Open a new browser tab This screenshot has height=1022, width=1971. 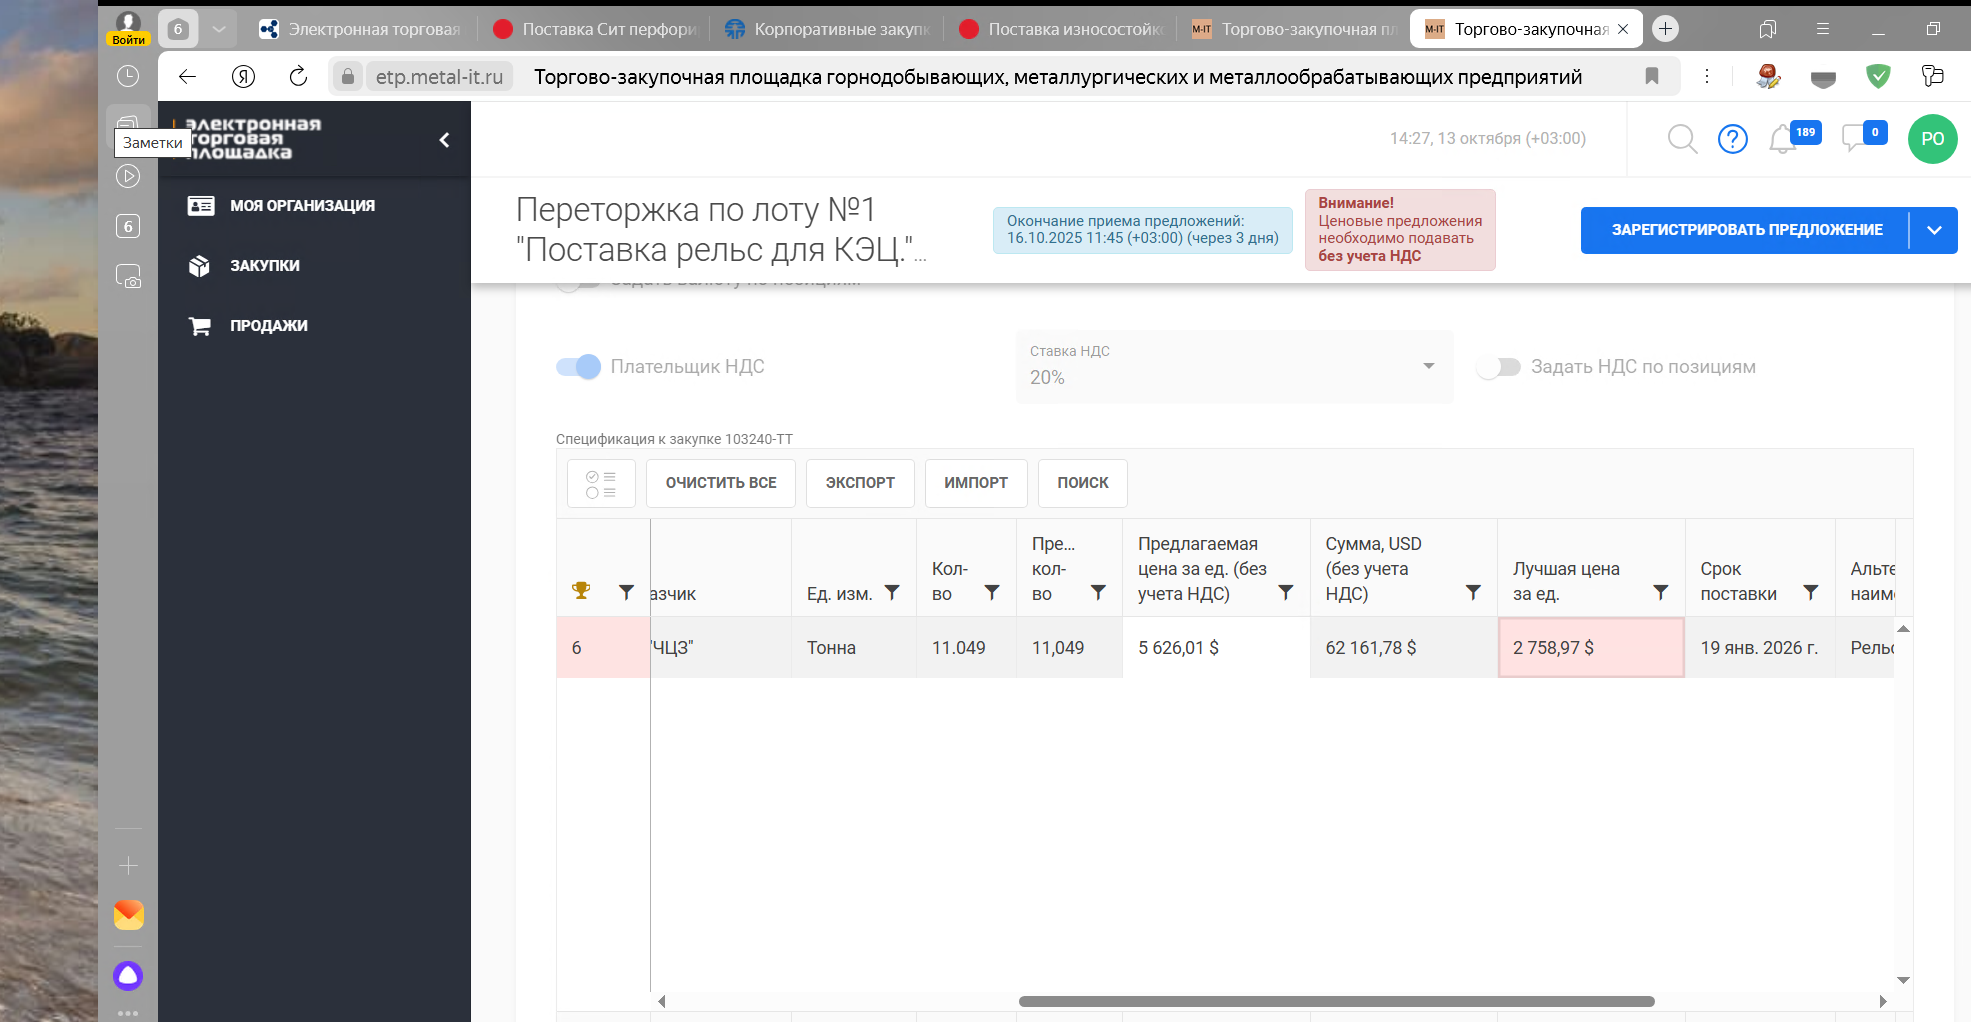point(1665,29)
